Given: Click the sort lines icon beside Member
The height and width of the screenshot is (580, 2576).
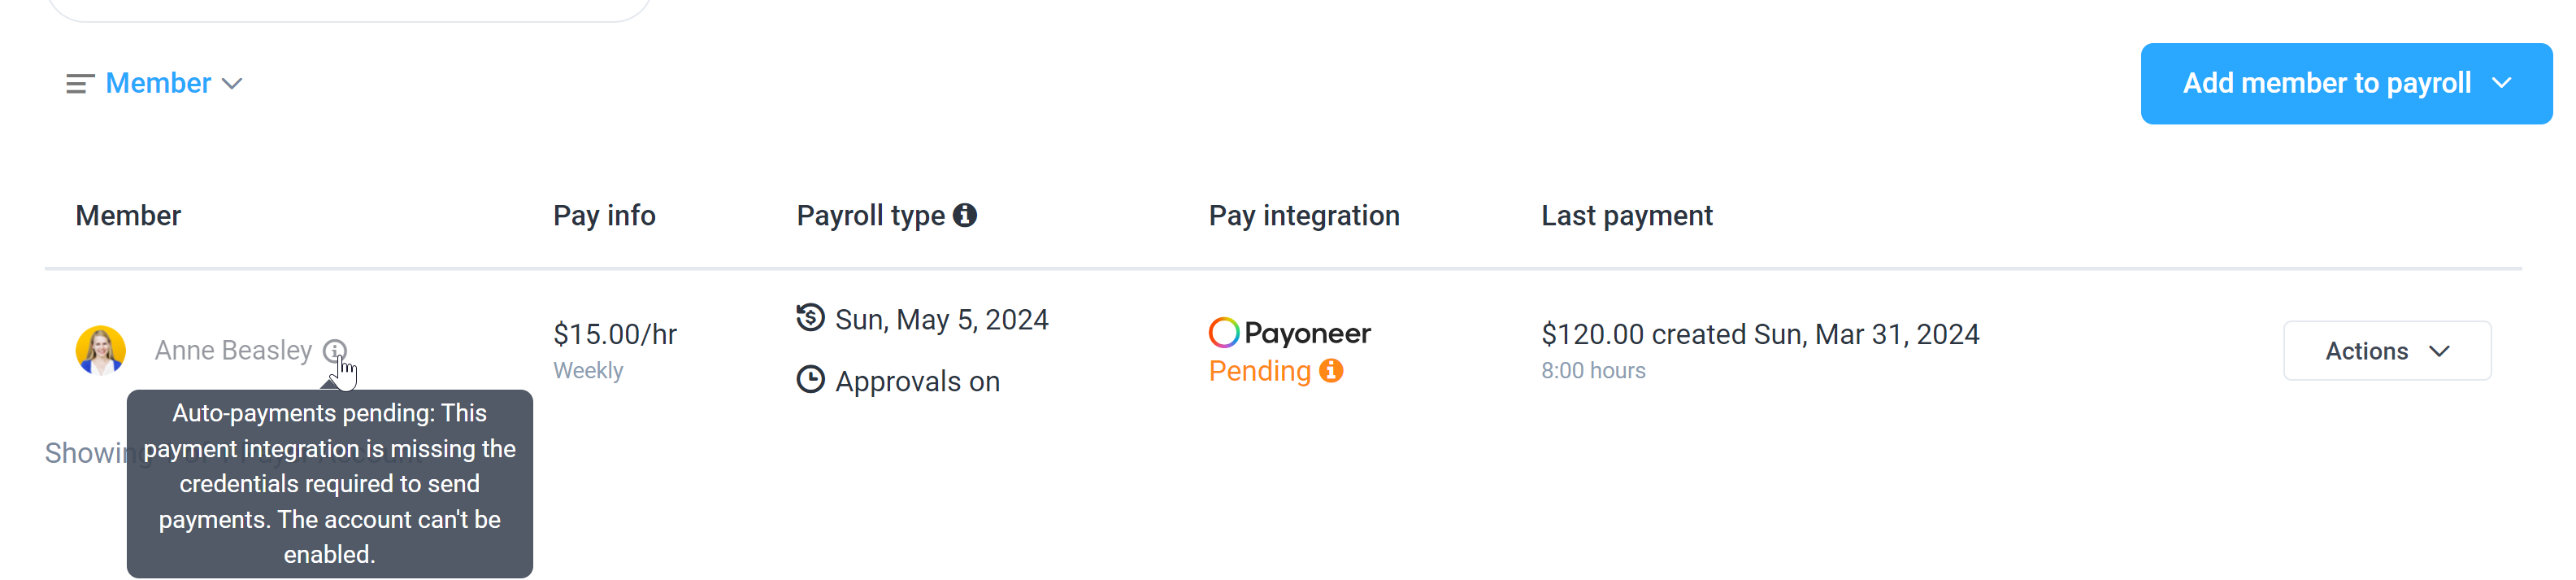Looking at the screenshot, I should [80, 84].
